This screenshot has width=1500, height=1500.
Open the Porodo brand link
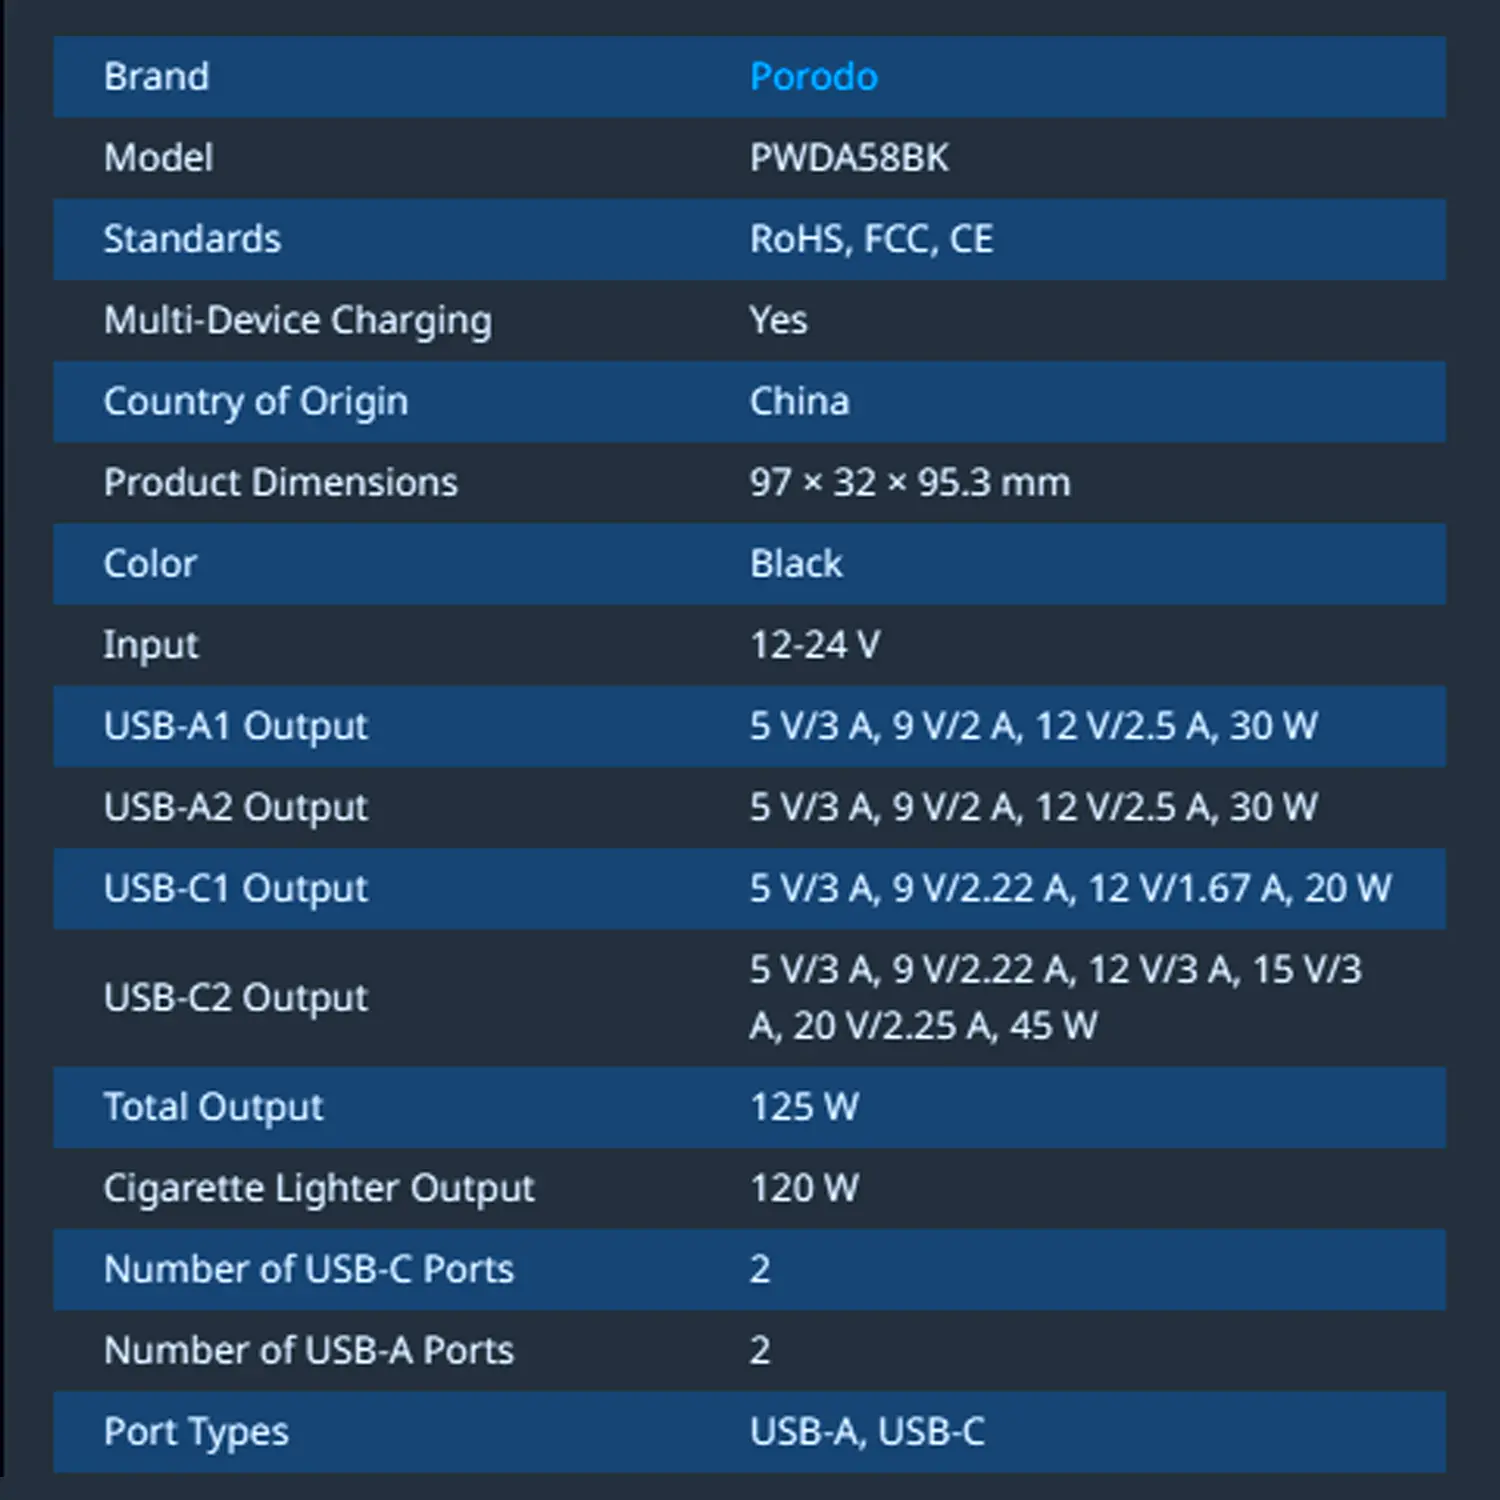pos(814,77)
